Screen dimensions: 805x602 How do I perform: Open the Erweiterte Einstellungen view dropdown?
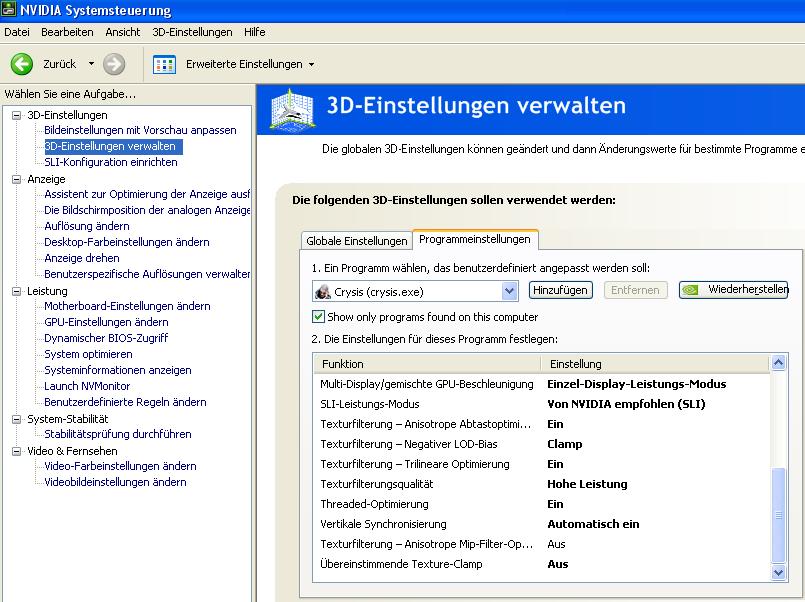click(311, 65)
